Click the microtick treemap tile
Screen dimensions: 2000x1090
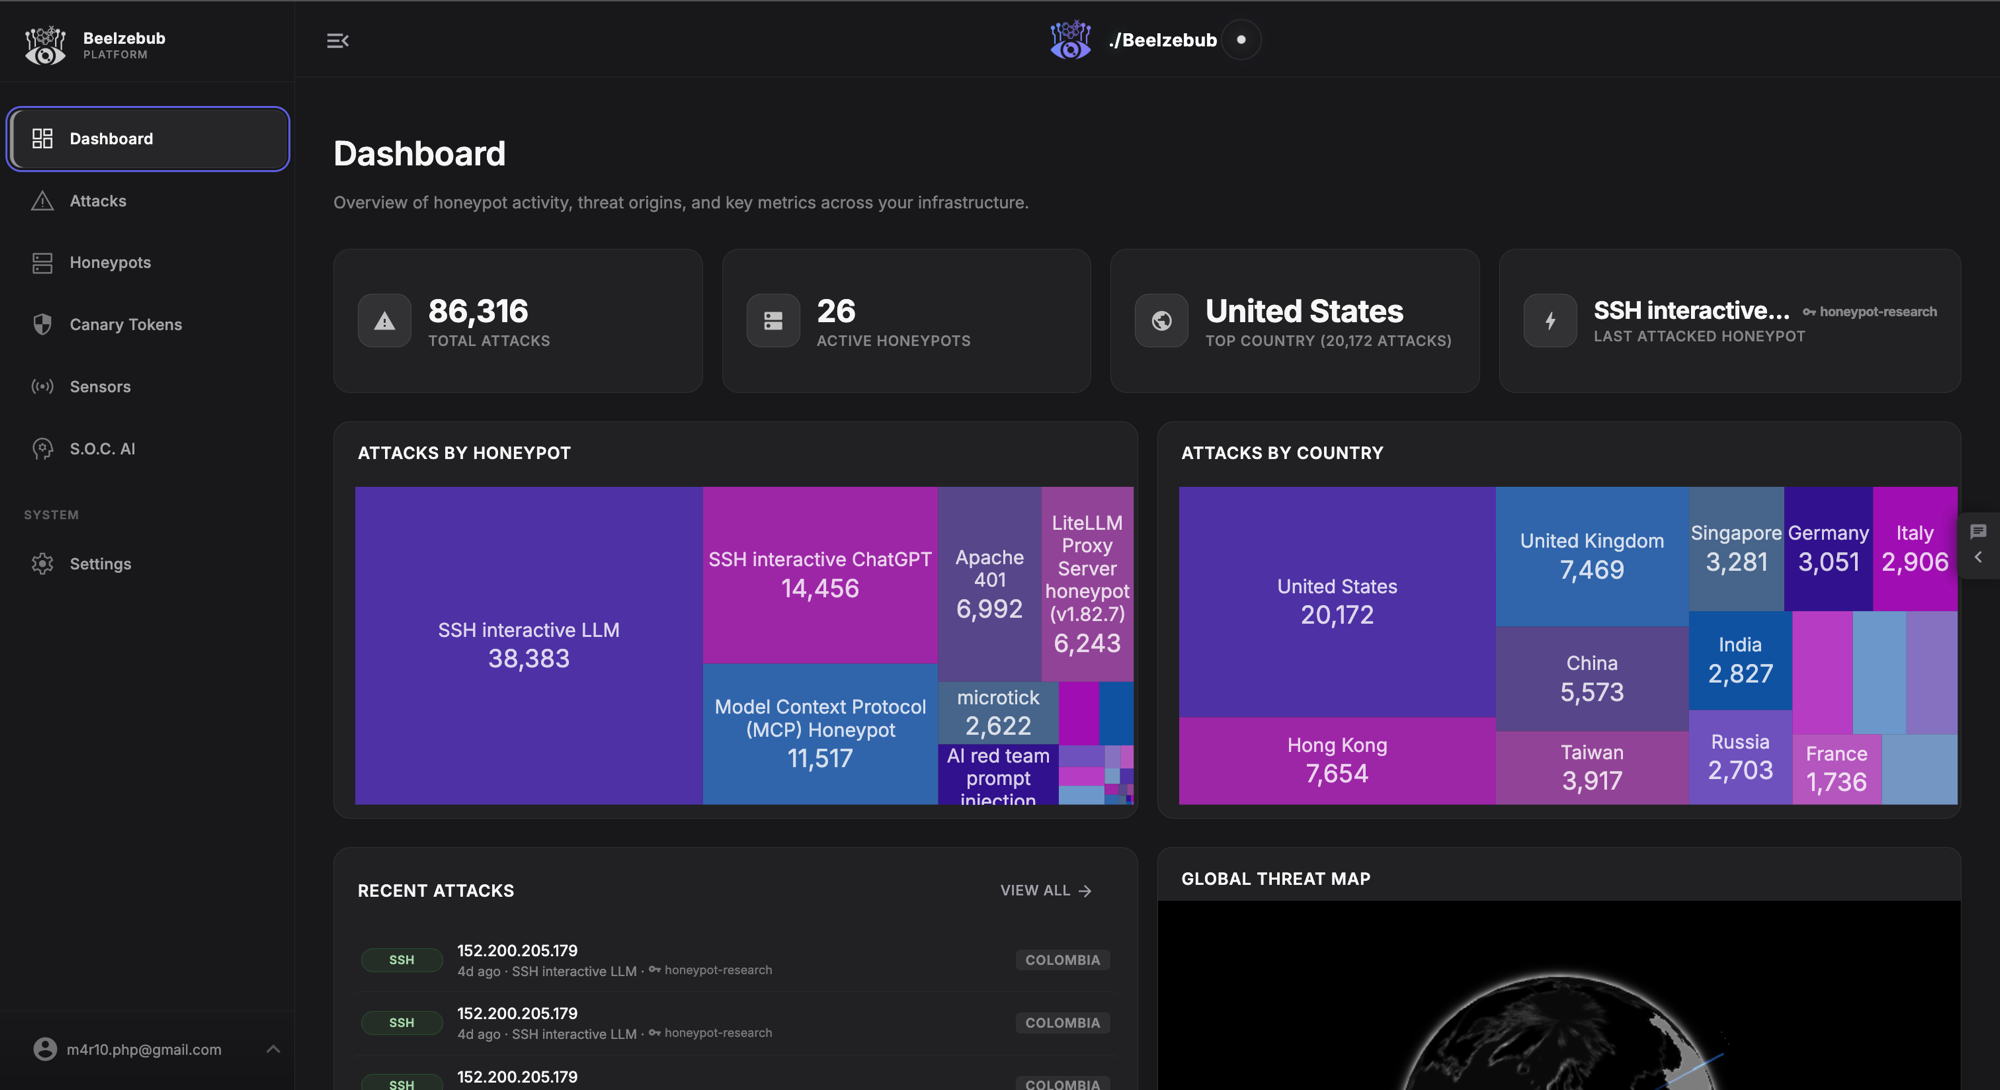tap(998, 712)
